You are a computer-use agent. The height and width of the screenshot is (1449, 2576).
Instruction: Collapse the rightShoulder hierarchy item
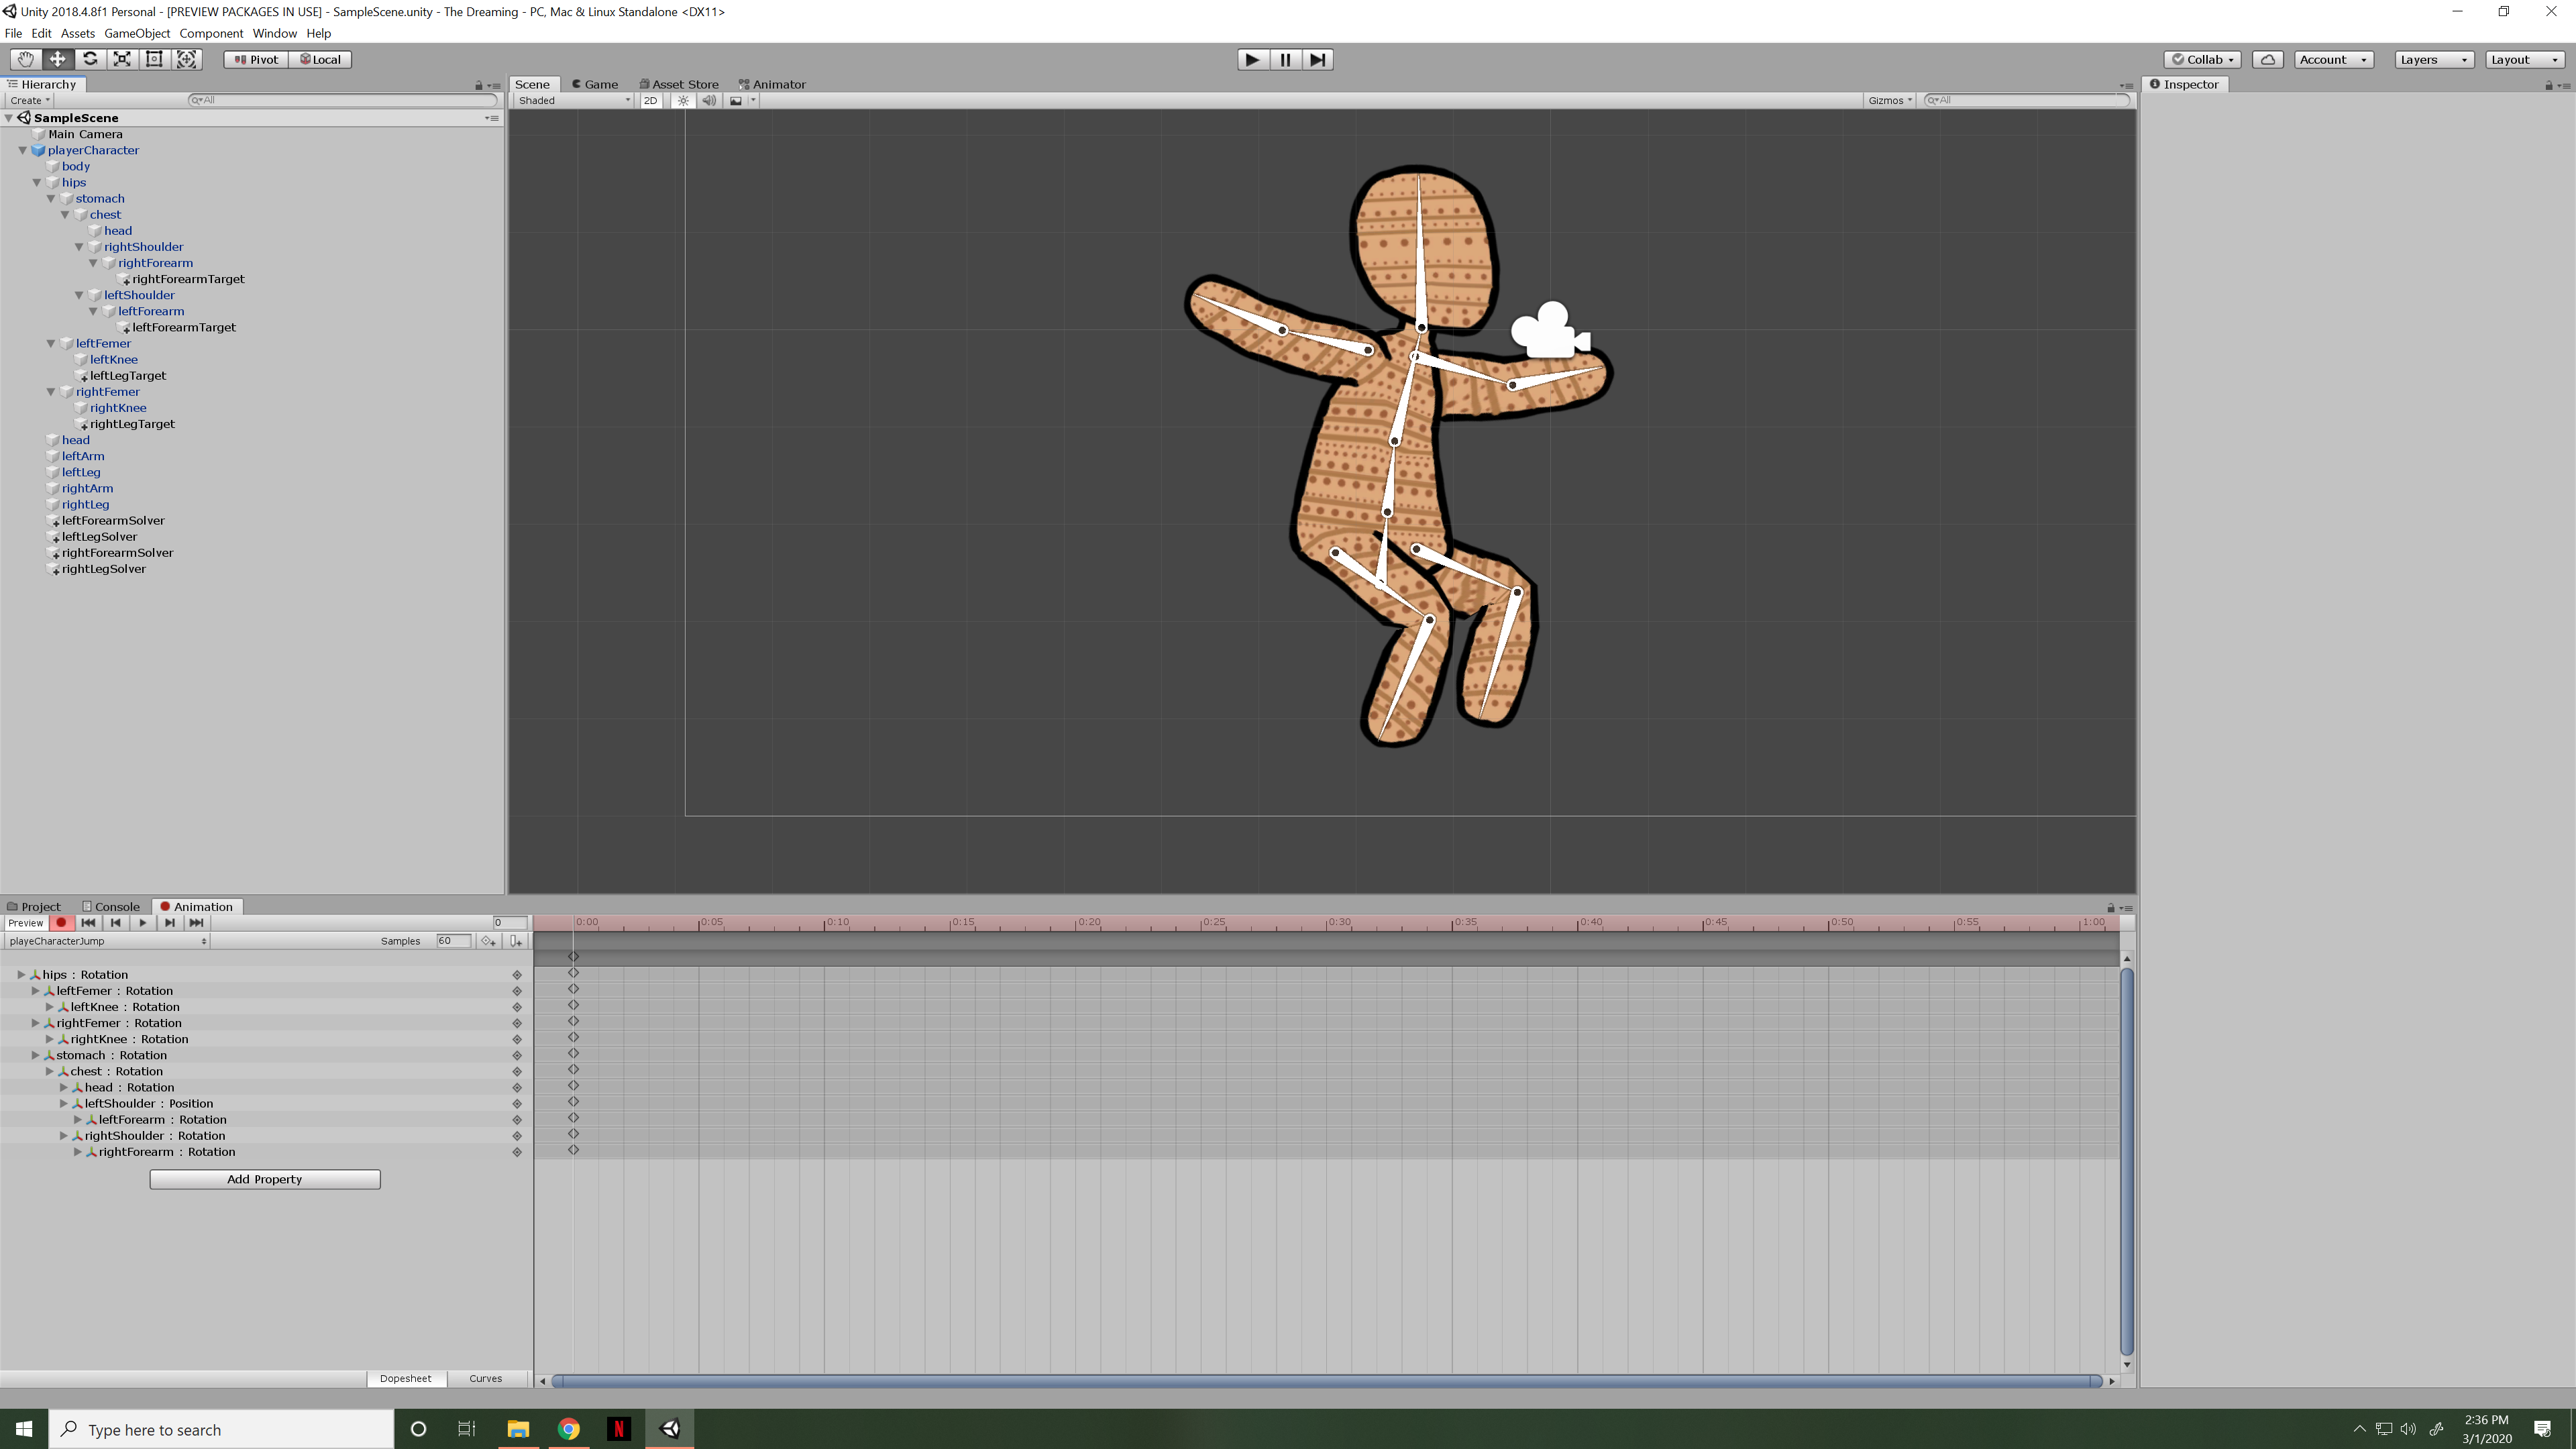(x=80, y=247)
